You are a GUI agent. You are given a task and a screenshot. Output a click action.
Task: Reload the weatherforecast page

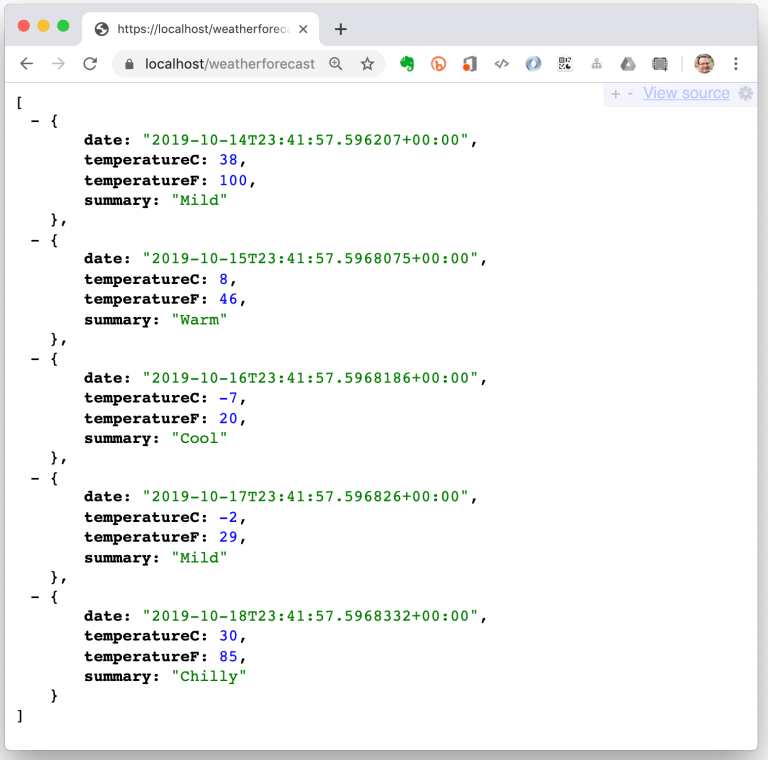[90, 64]
